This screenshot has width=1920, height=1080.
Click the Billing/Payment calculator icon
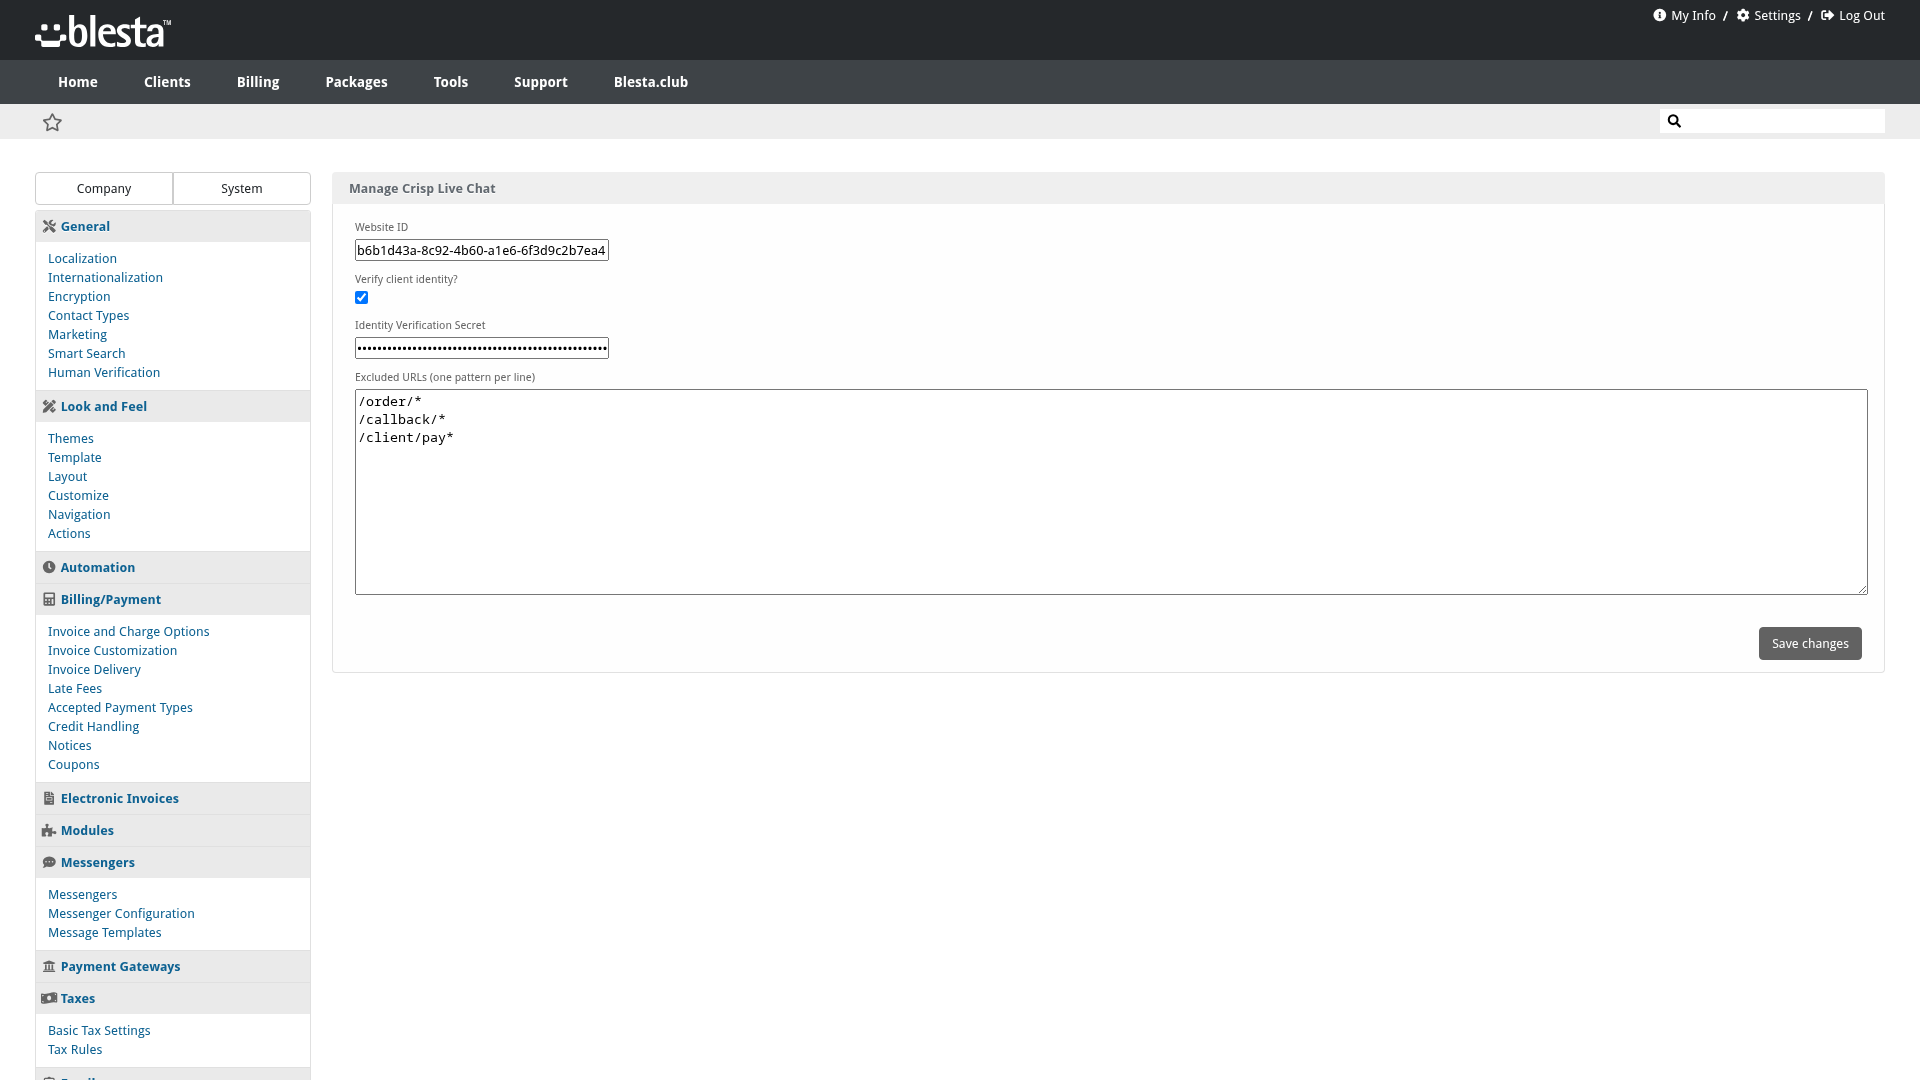click(49, 600)
